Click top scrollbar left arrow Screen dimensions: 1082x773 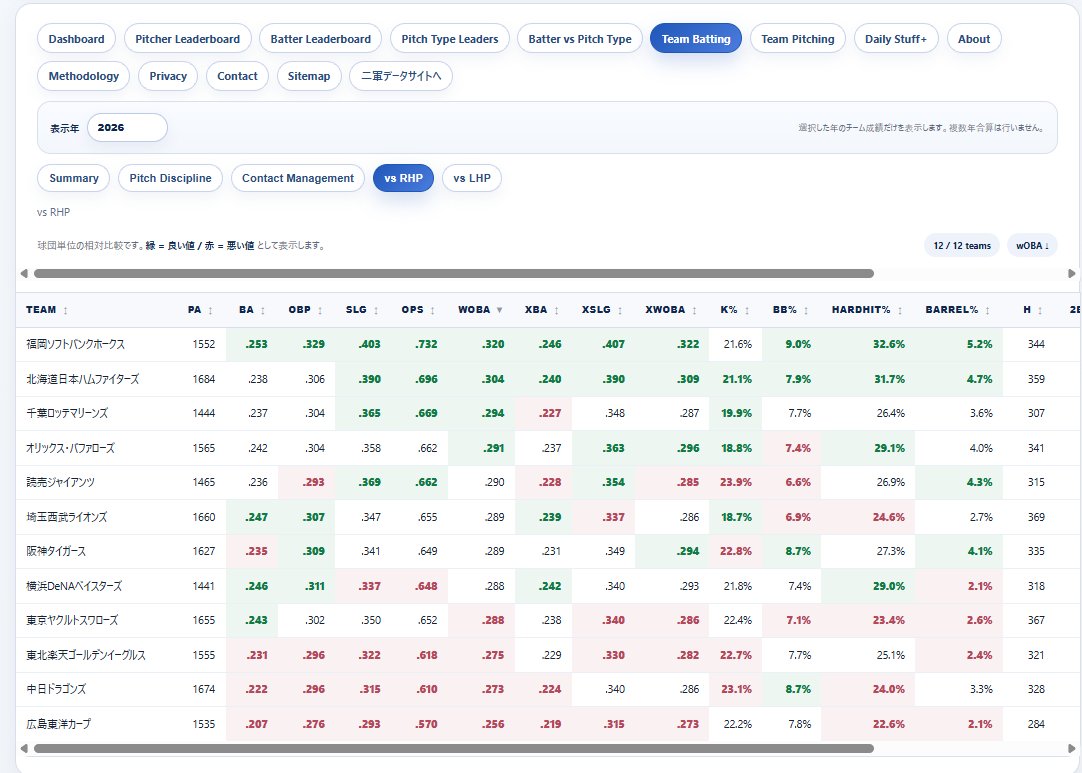click(24, 273)
